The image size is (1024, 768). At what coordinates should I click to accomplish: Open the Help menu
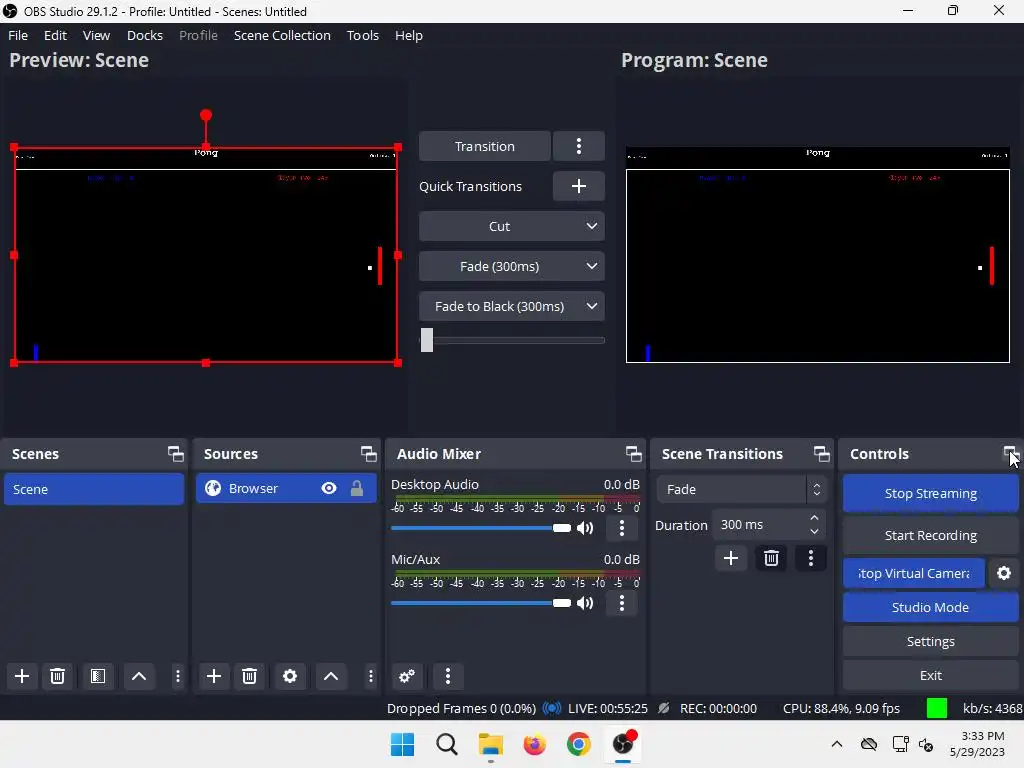409,35
